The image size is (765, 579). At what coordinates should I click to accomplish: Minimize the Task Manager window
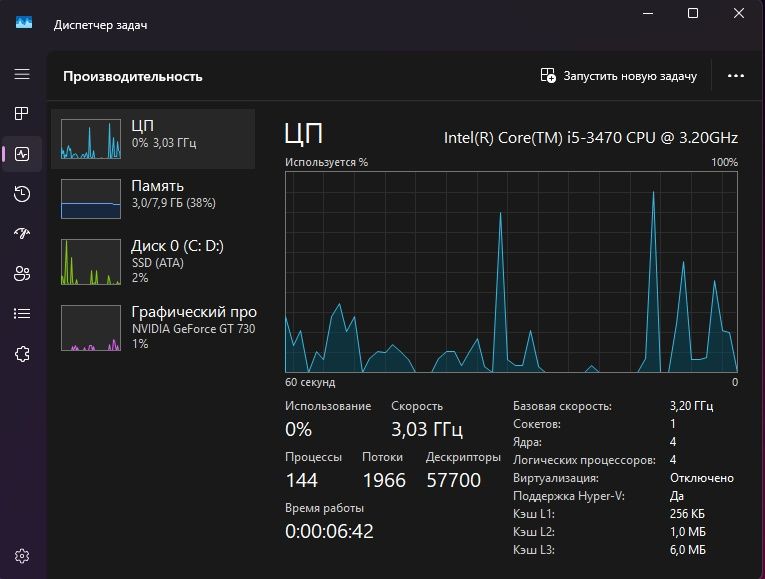(x=648, y=13)
